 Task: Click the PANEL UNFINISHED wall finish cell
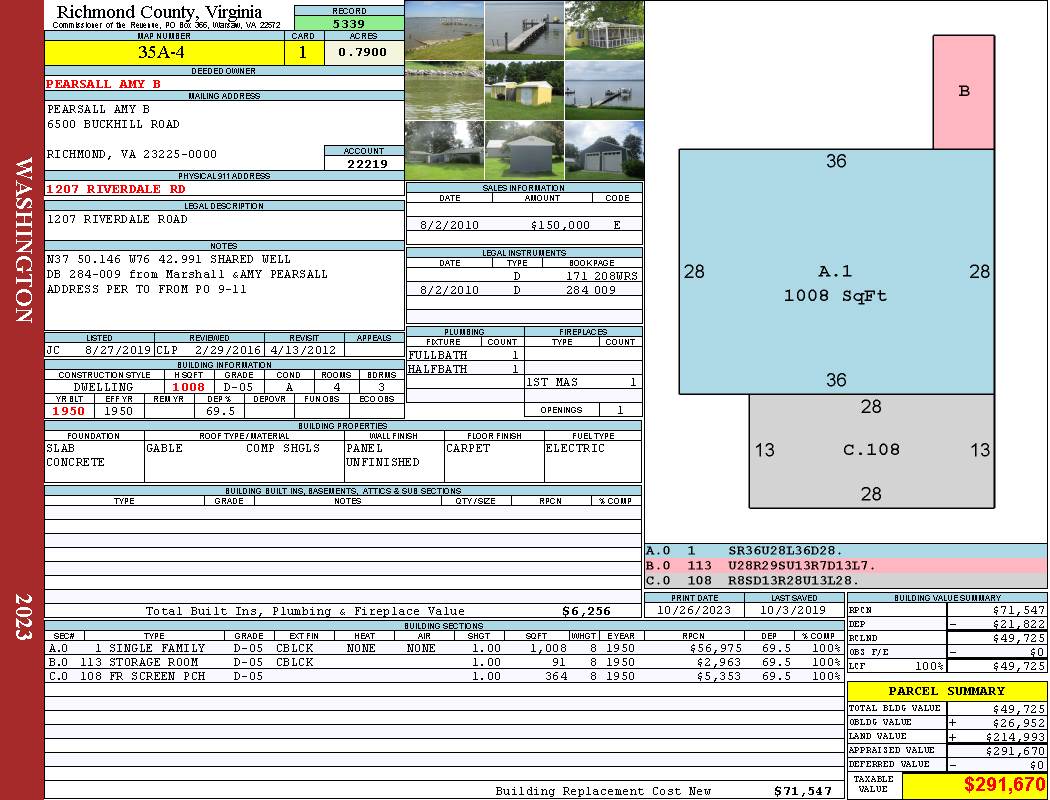[x=394, y=461]
